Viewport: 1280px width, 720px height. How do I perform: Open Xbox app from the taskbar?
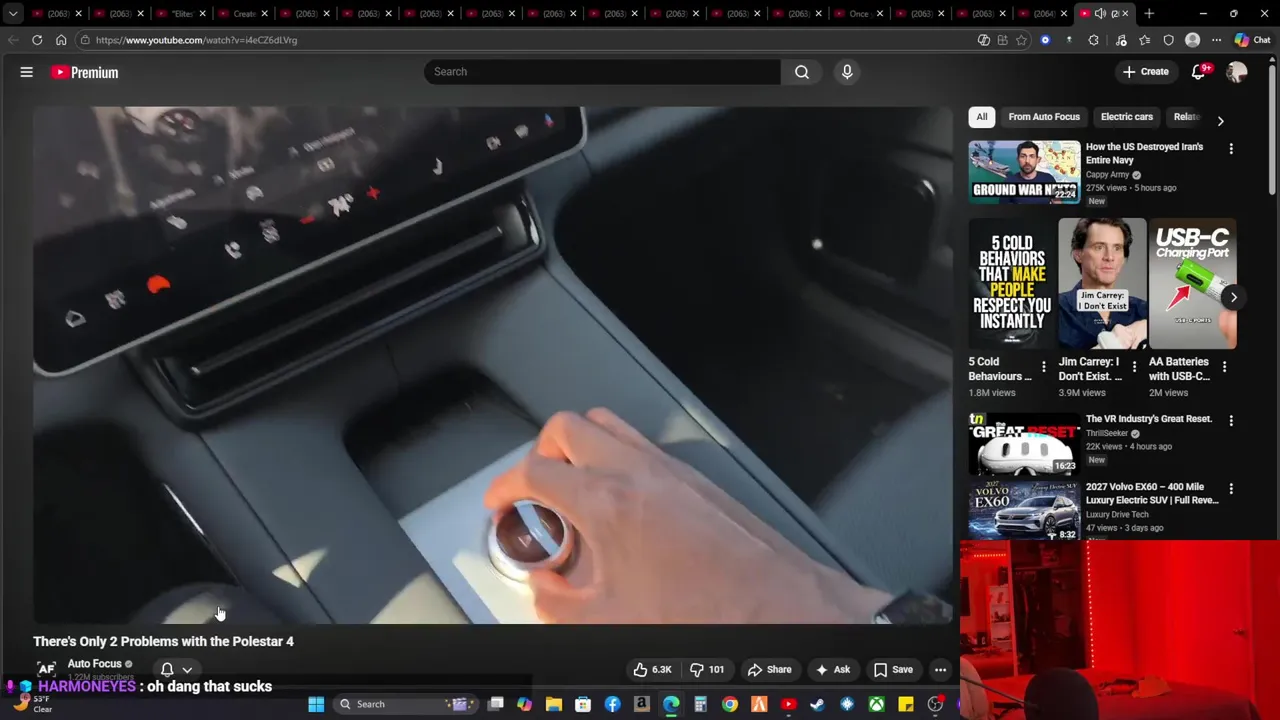876,704
